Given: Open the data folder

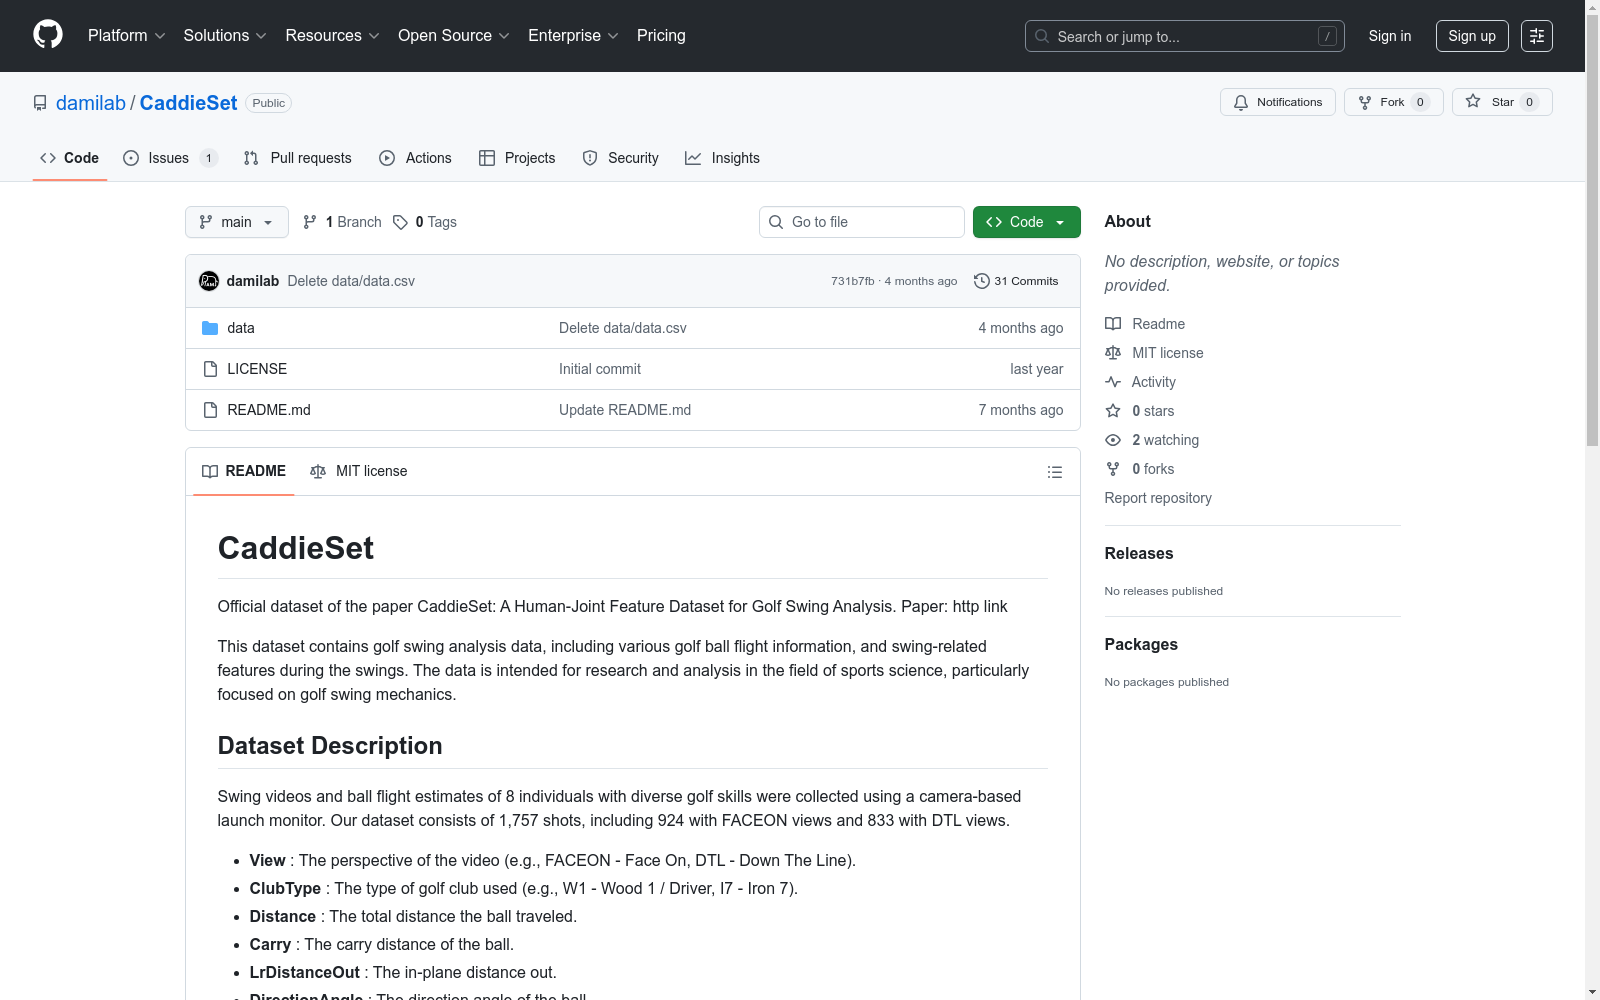Looking at the screenshot, I should 241,328.
